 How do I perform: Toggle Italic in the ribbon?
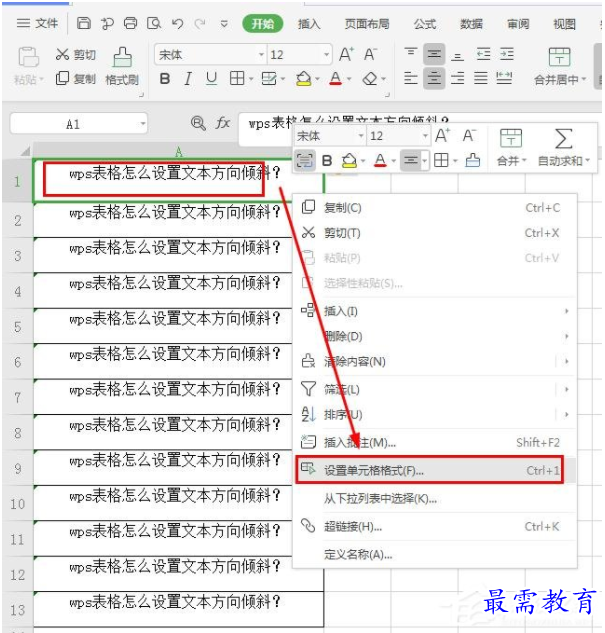pos(188,78)
